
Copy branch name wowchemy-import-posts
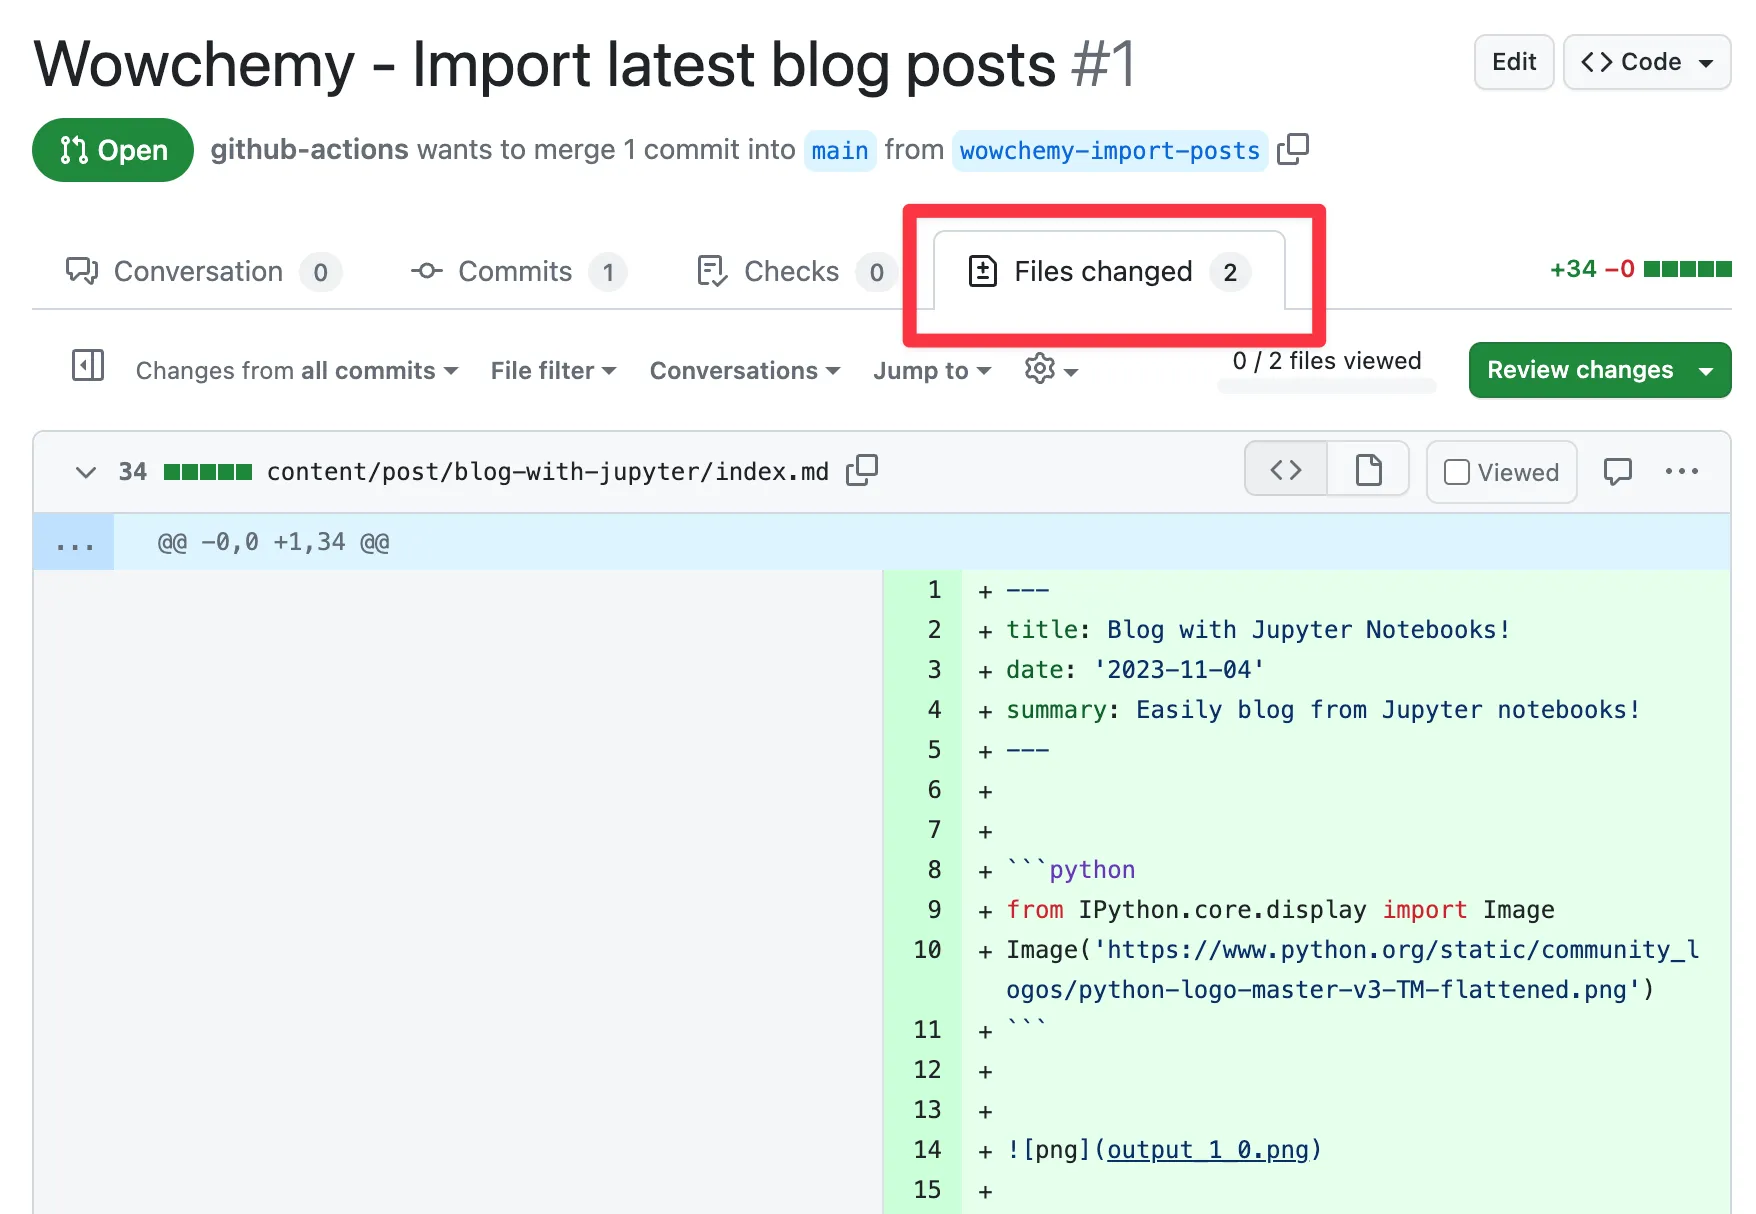(x=1294, y=149)
